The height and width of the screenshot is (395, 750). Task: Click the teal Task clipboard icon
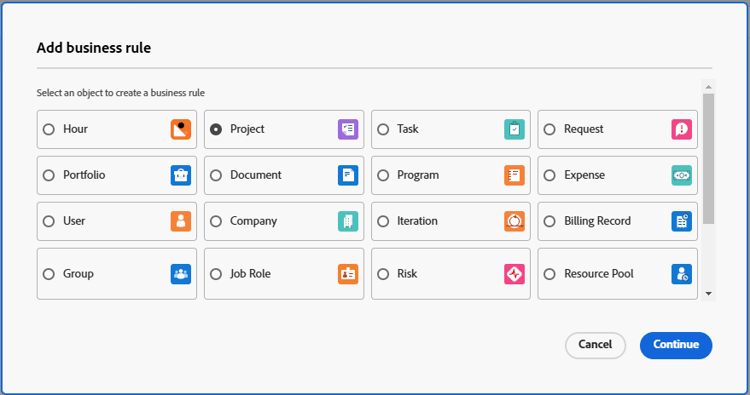(x=514, y=129)
